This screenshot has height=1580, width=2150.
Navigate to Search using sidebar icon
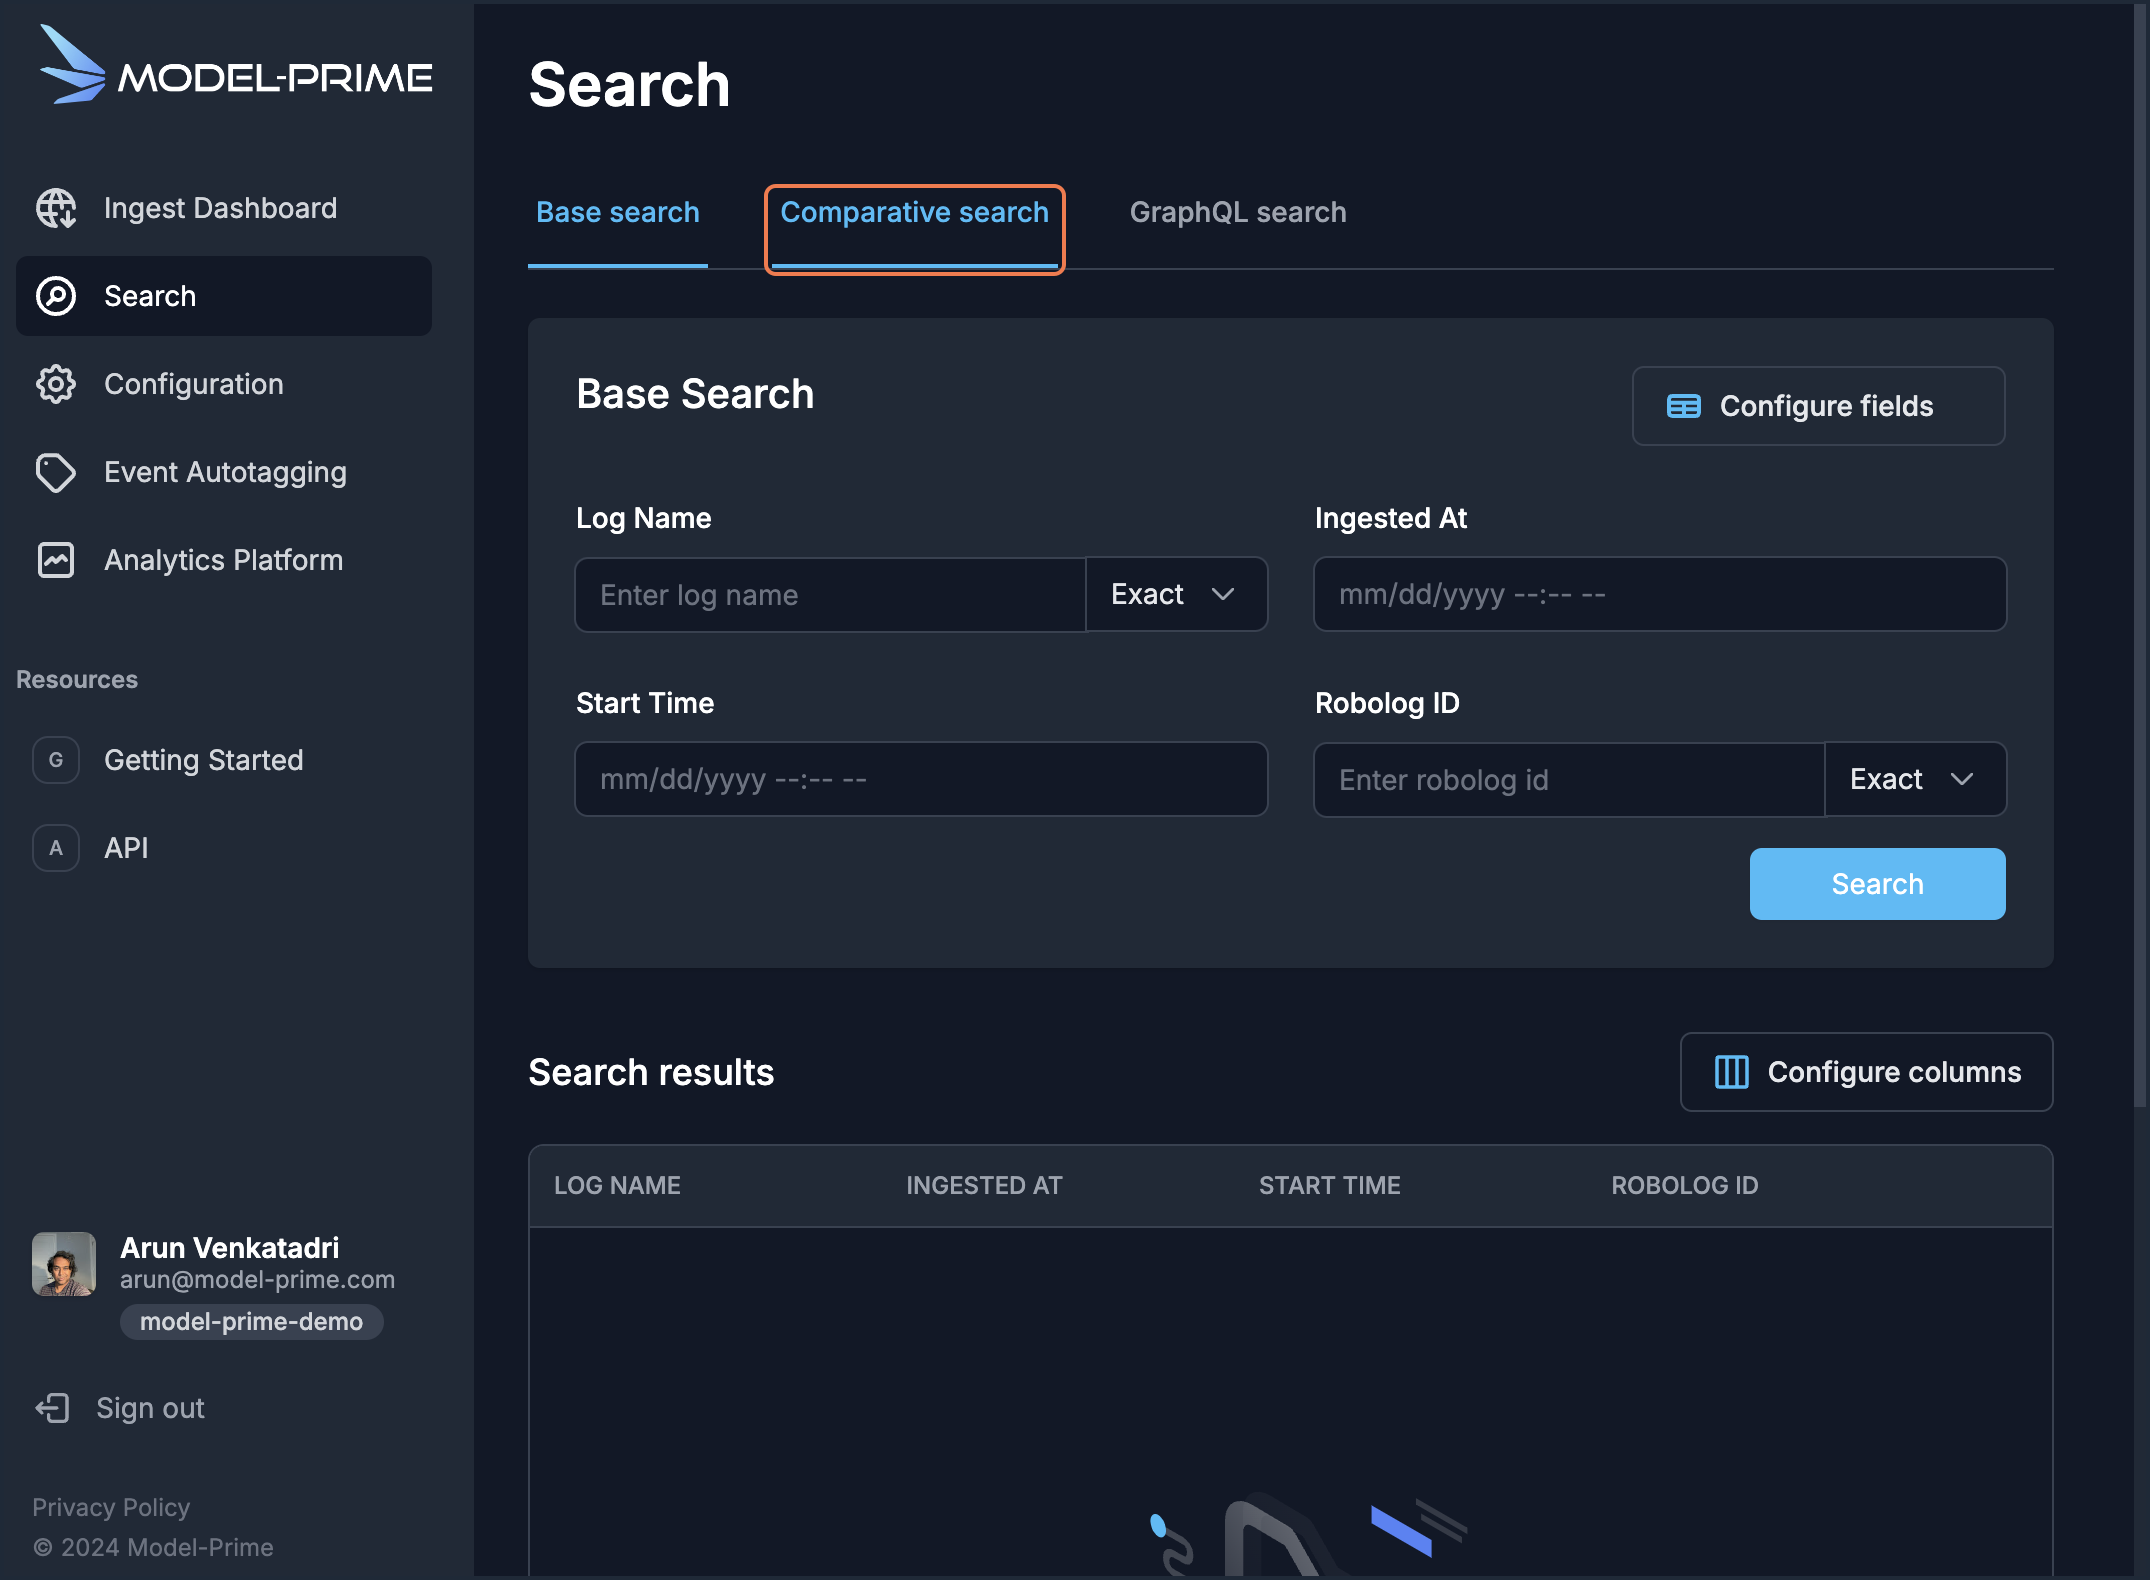coord(57,297)
